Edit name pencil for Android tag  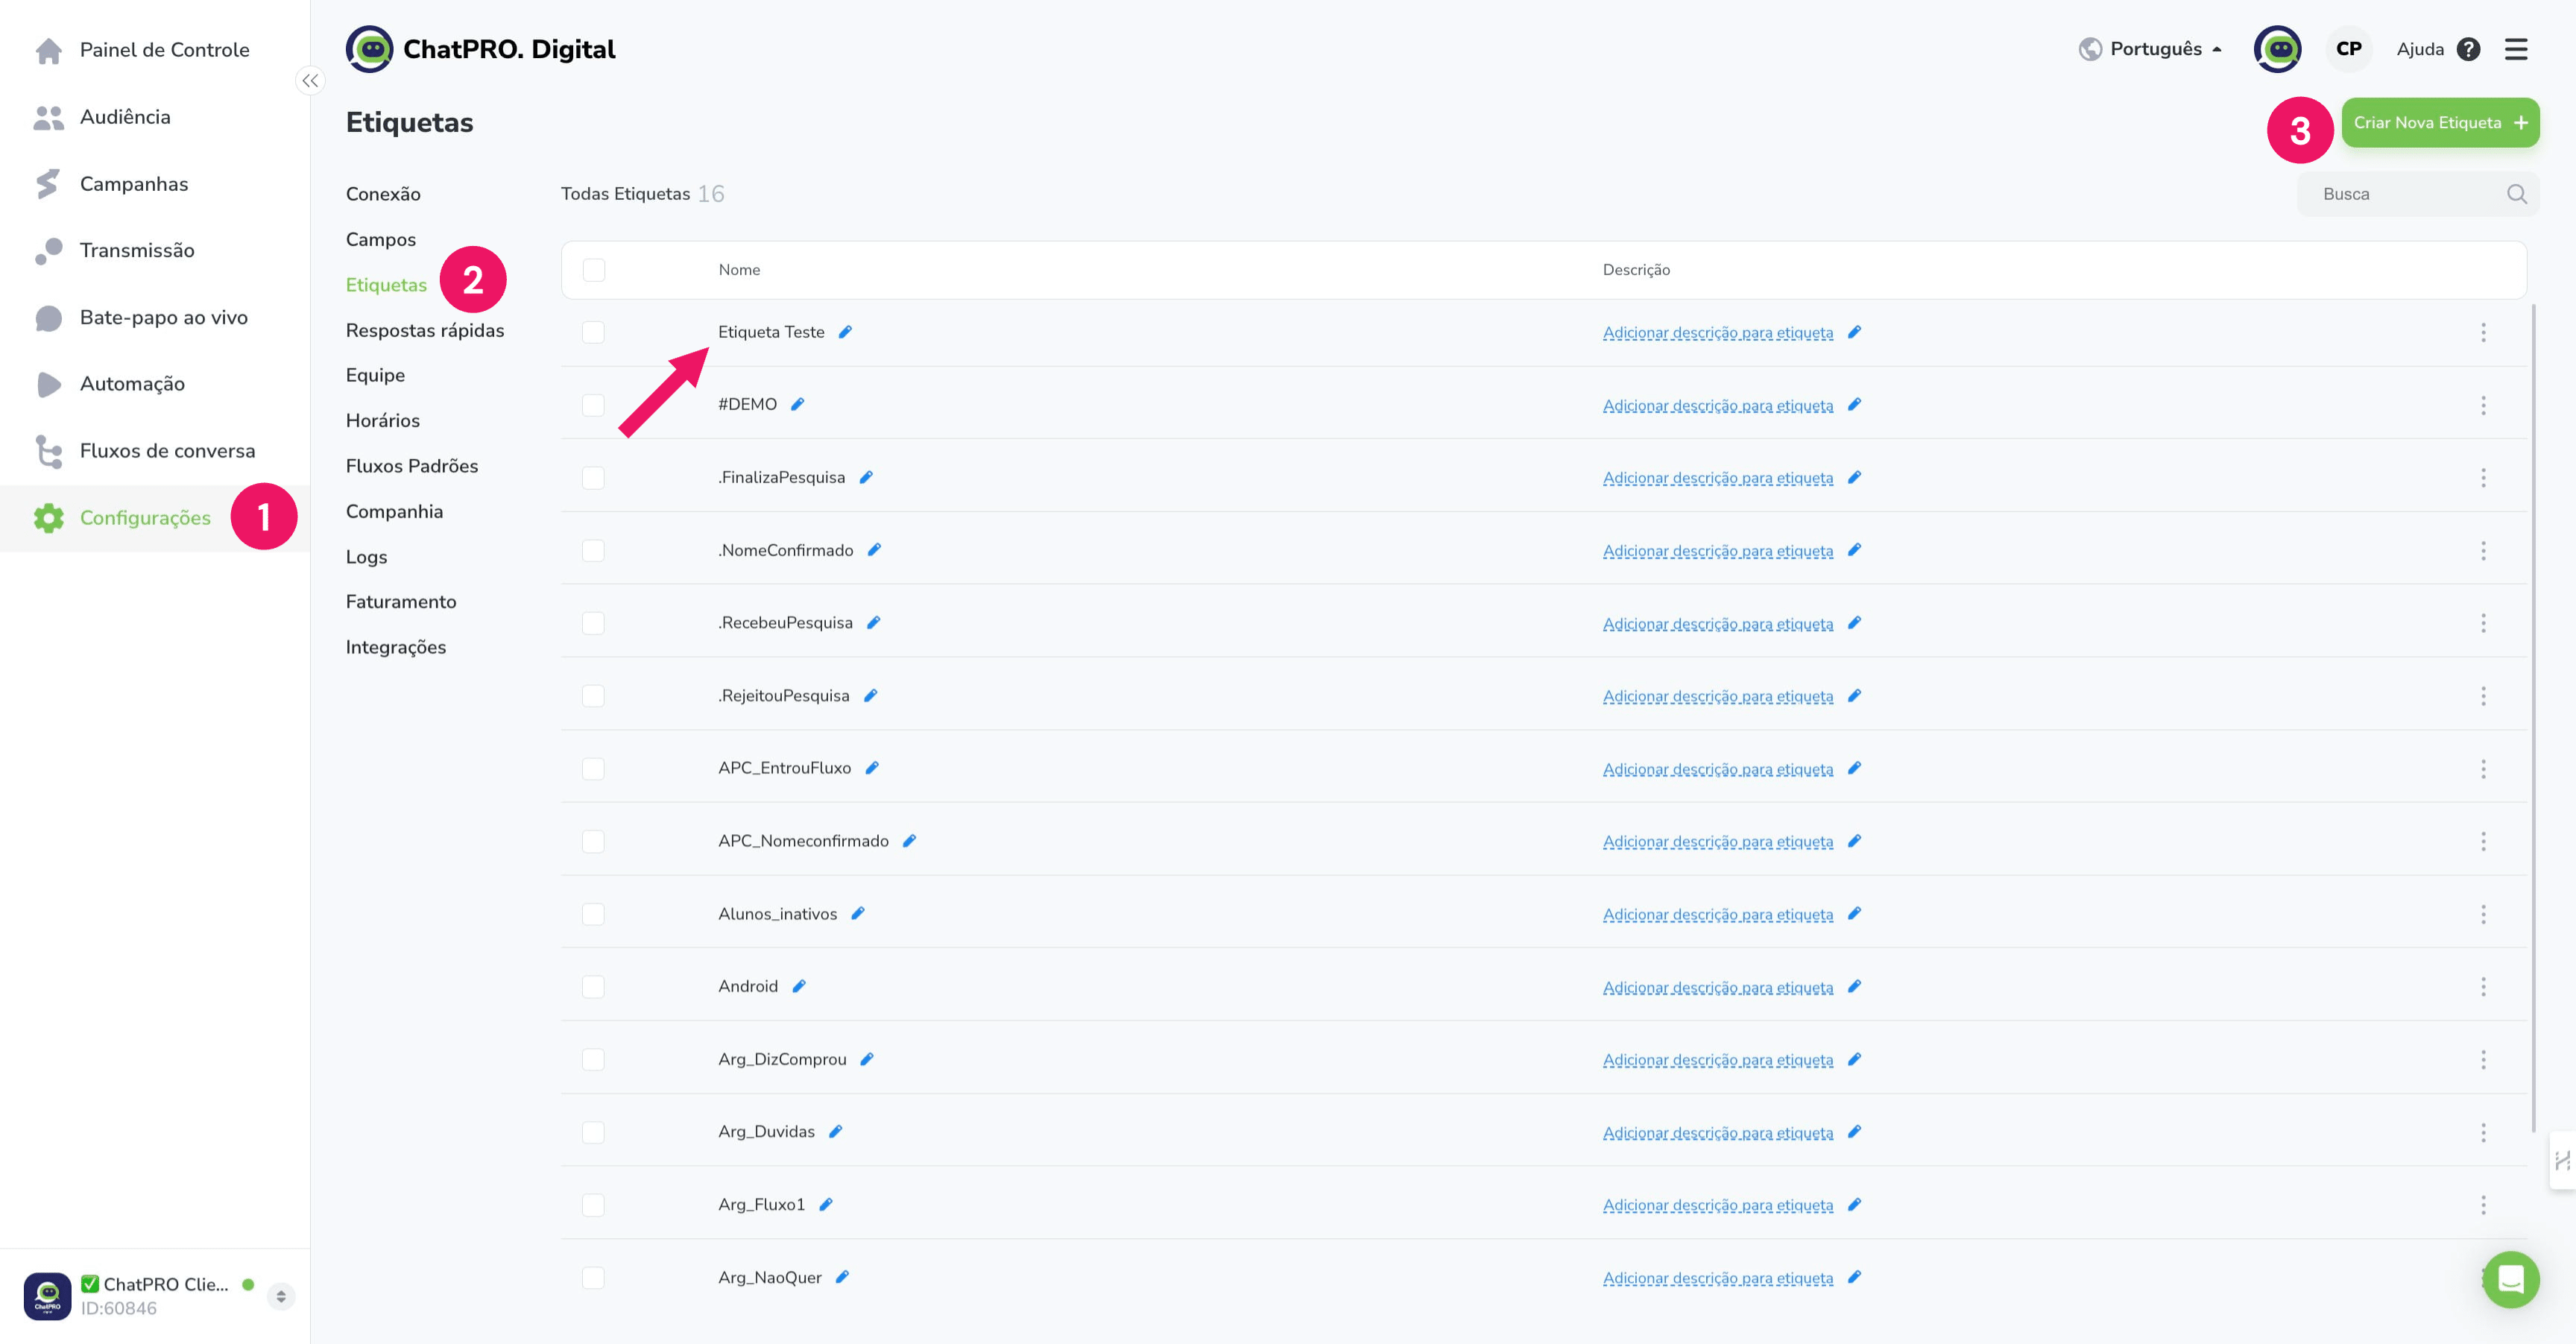click(x=798, y=987)
